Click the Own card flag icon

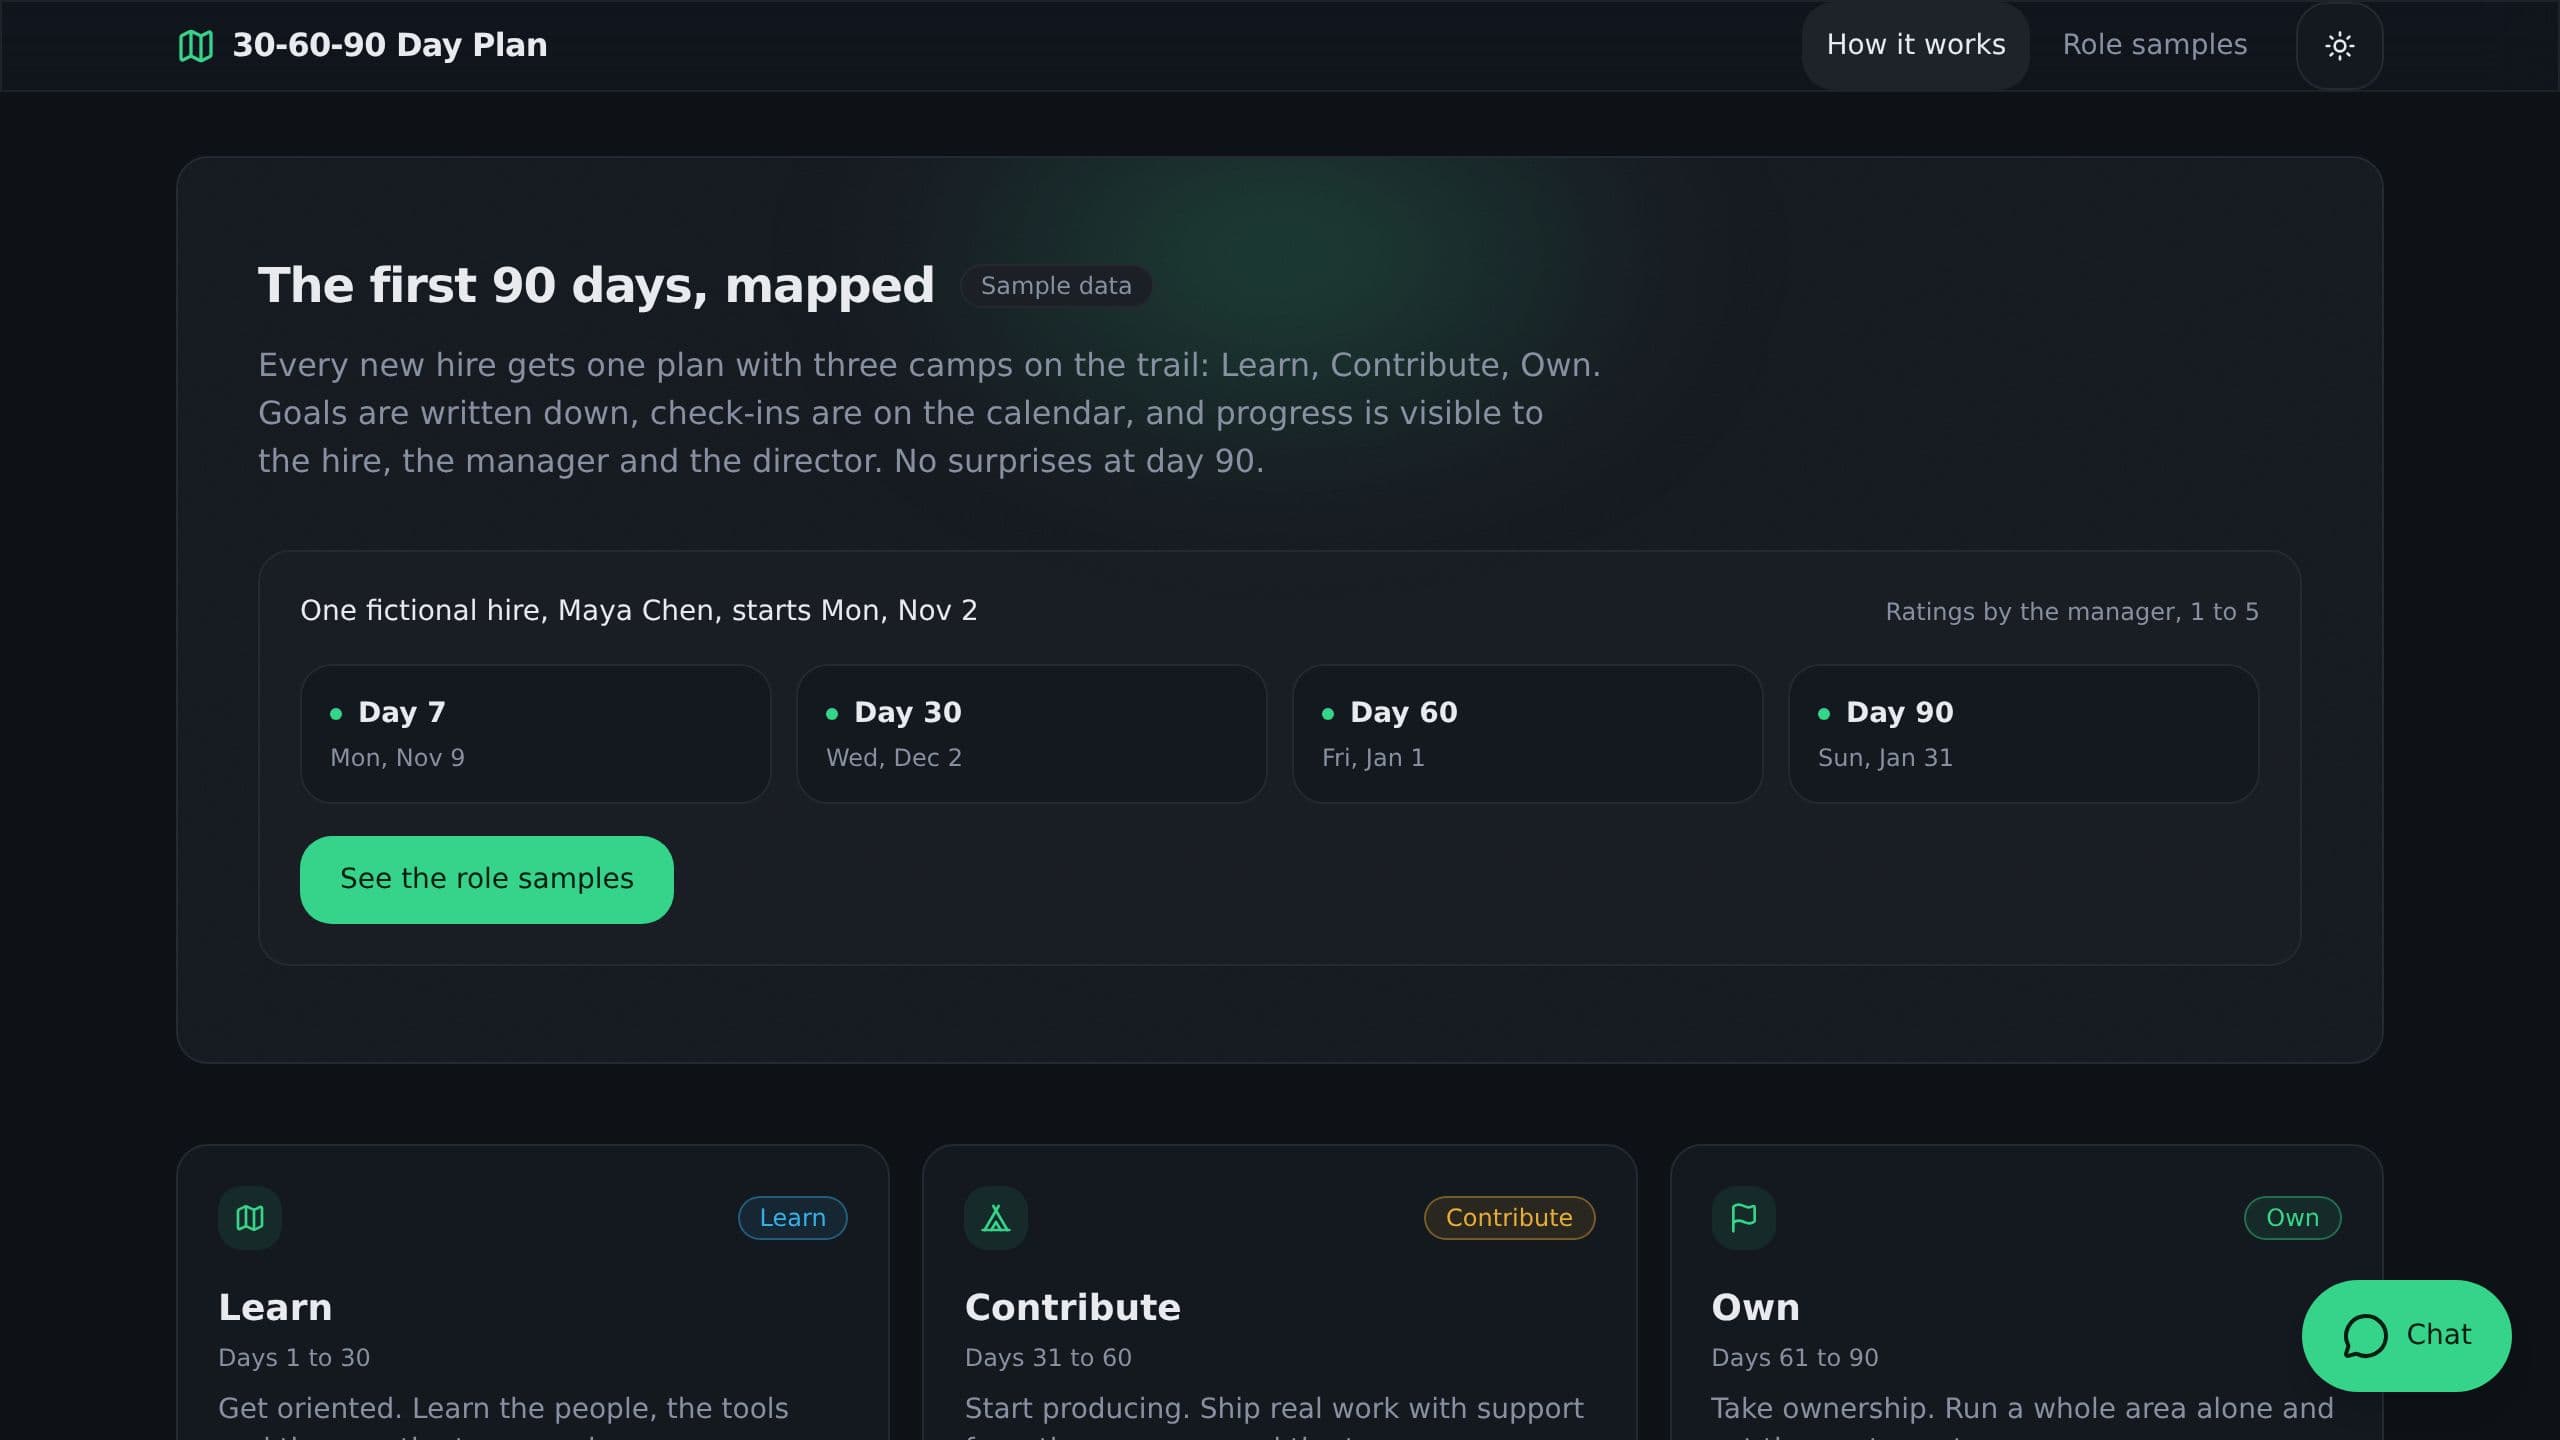[x=1743, y=1217]
